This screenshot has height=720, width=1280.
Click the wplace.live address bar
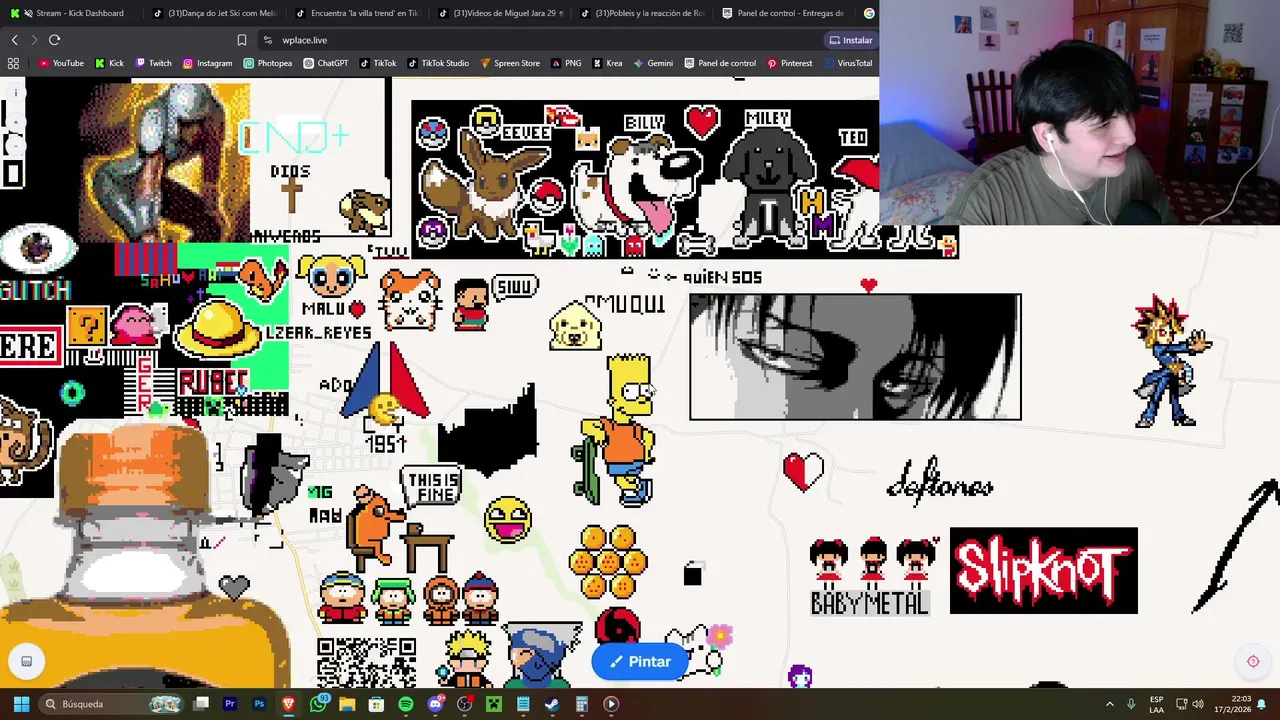click(540, 40)
